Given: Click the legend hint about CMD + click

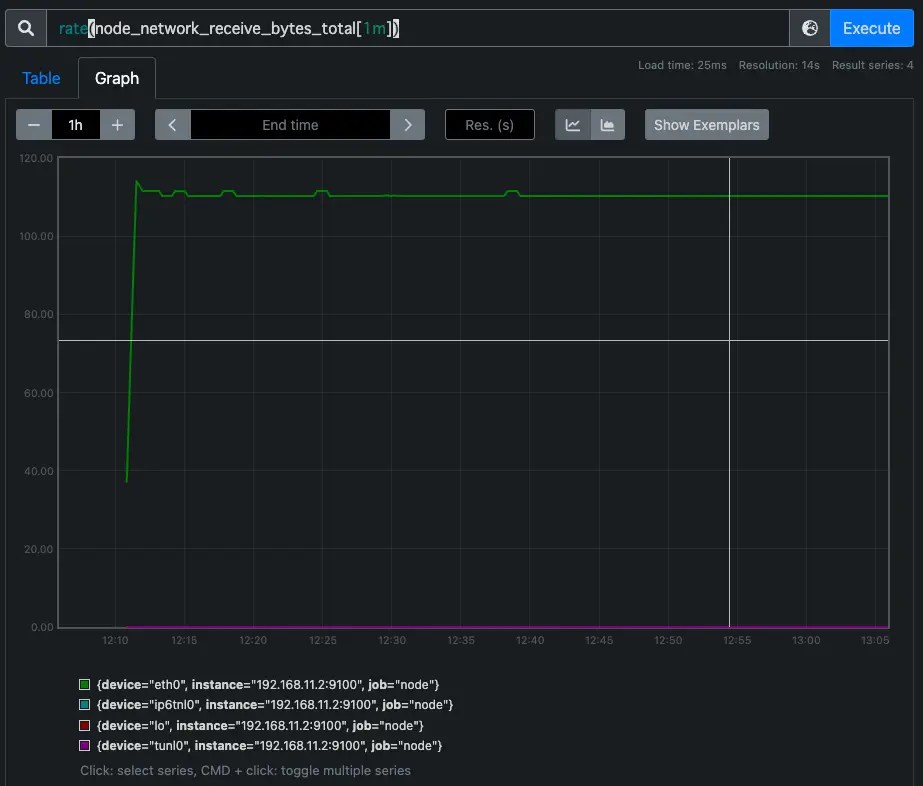Looking at the screenshot, I should pos(245,770).
